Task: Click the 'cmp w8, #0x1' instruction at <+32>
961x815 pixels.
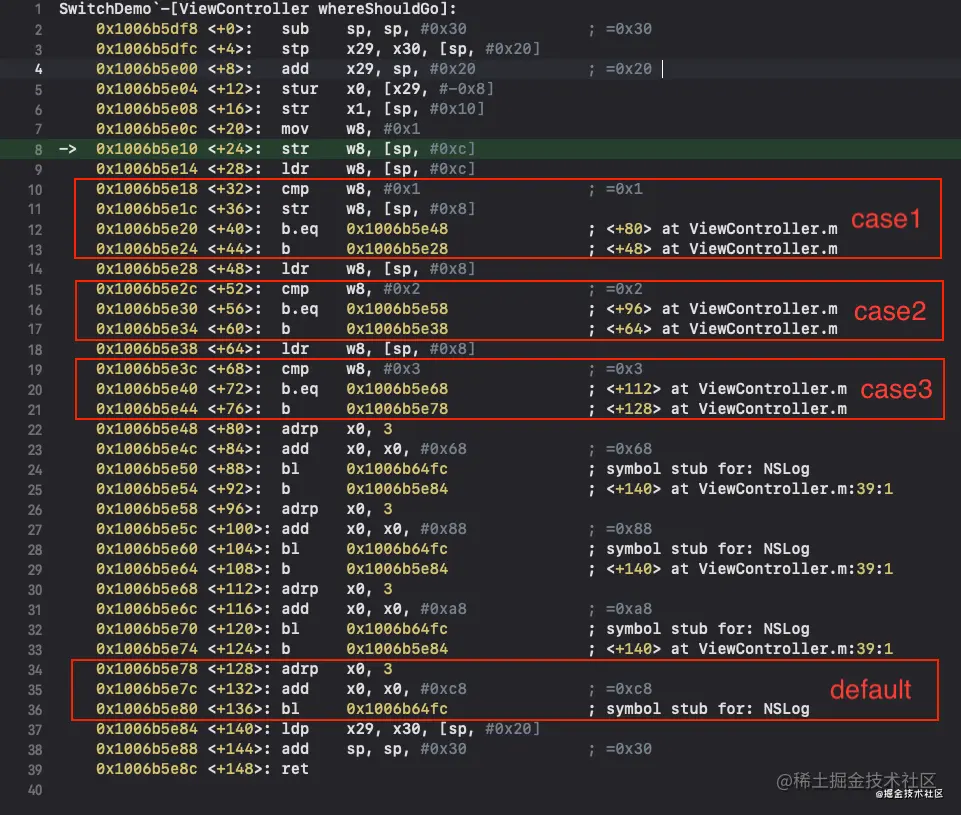Action: point(351,189)
